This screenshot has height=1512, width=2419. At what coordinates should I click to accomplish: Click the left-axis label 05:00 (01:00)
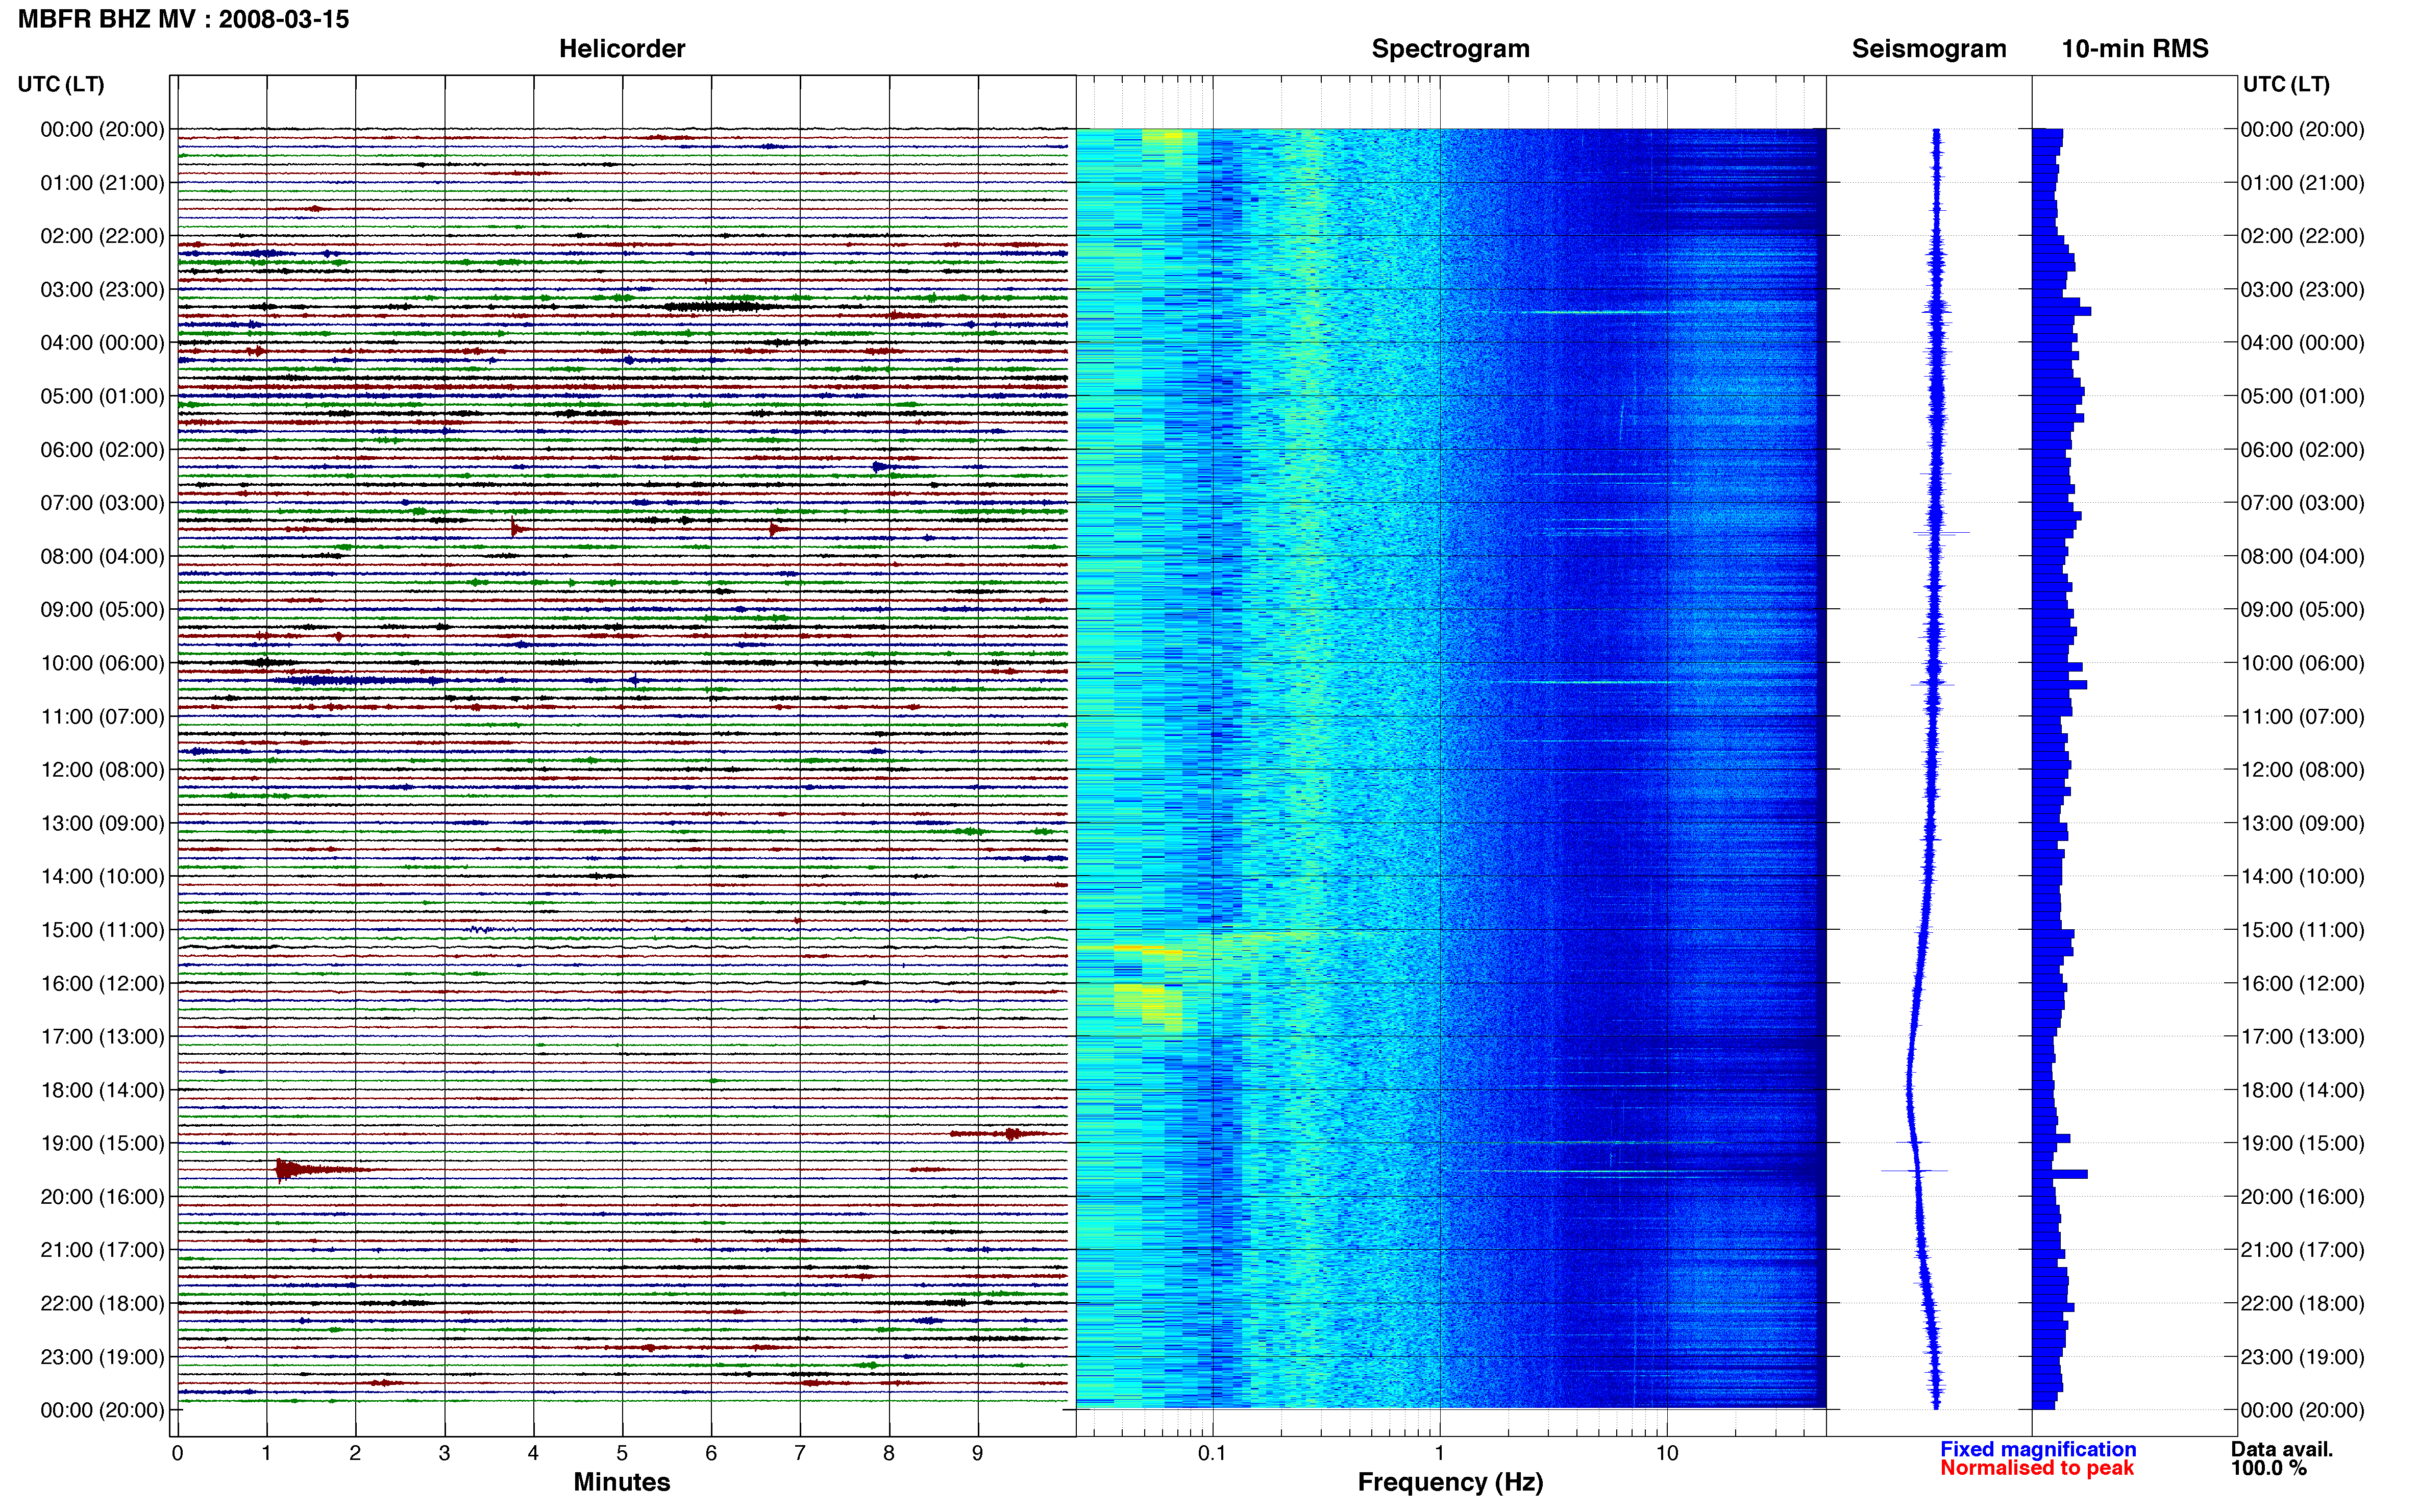(x=102, y=396)
